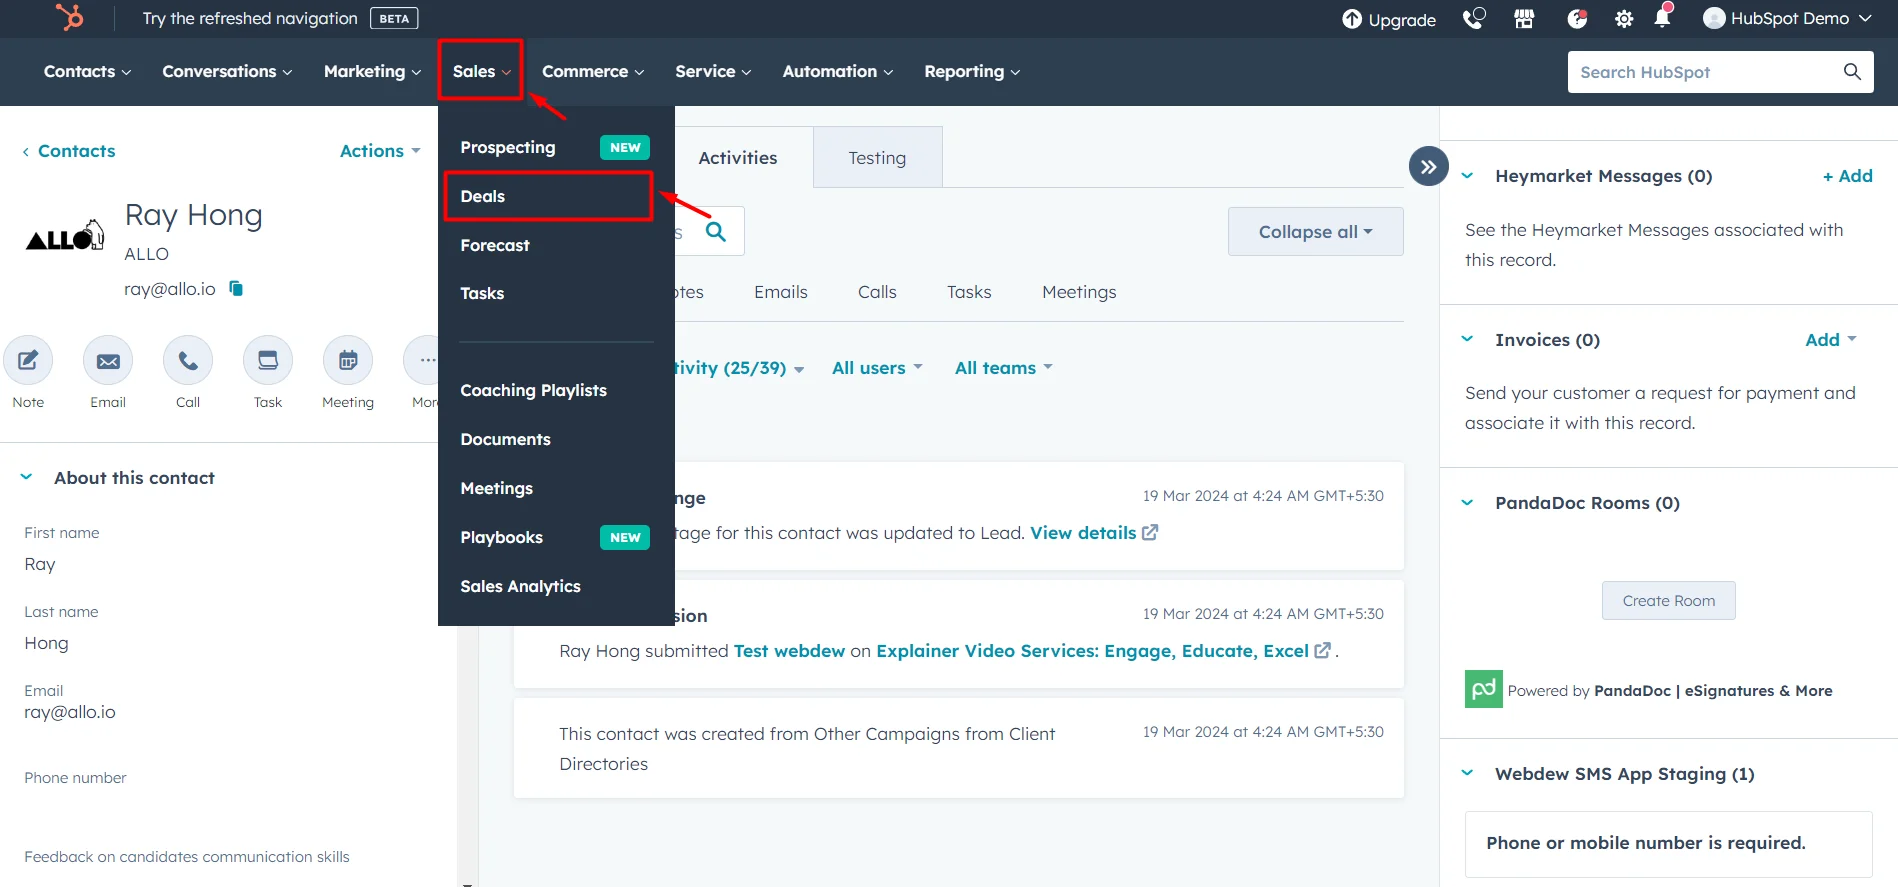1898x887 pixels.
Task: Open the Reporting navigation menu
Action: [x=972, y=71]
